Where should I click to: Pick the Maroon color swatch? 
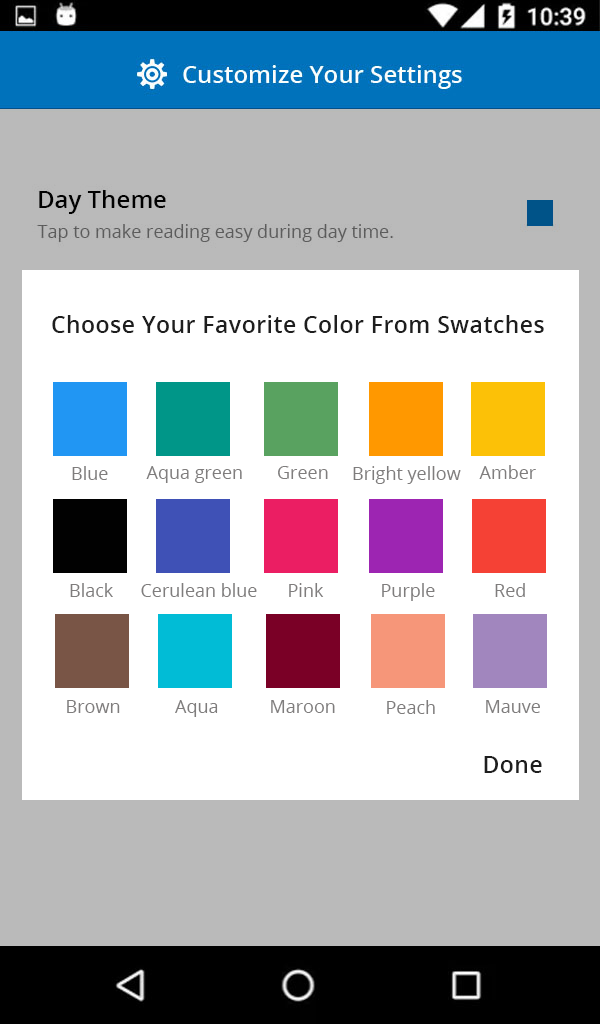(x=303, y=651)
